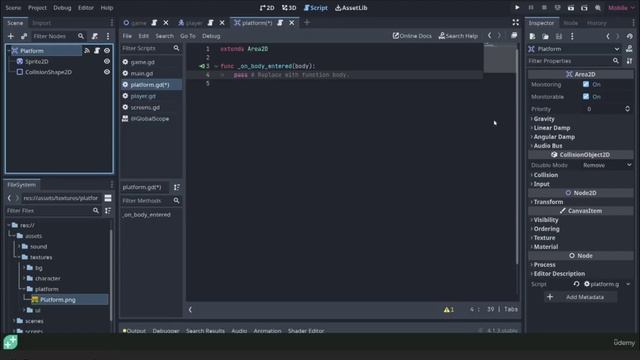Adjust Priority value stepper
Image resolution: width=640 pixels, height=360 pixels.
pos(627,109)
